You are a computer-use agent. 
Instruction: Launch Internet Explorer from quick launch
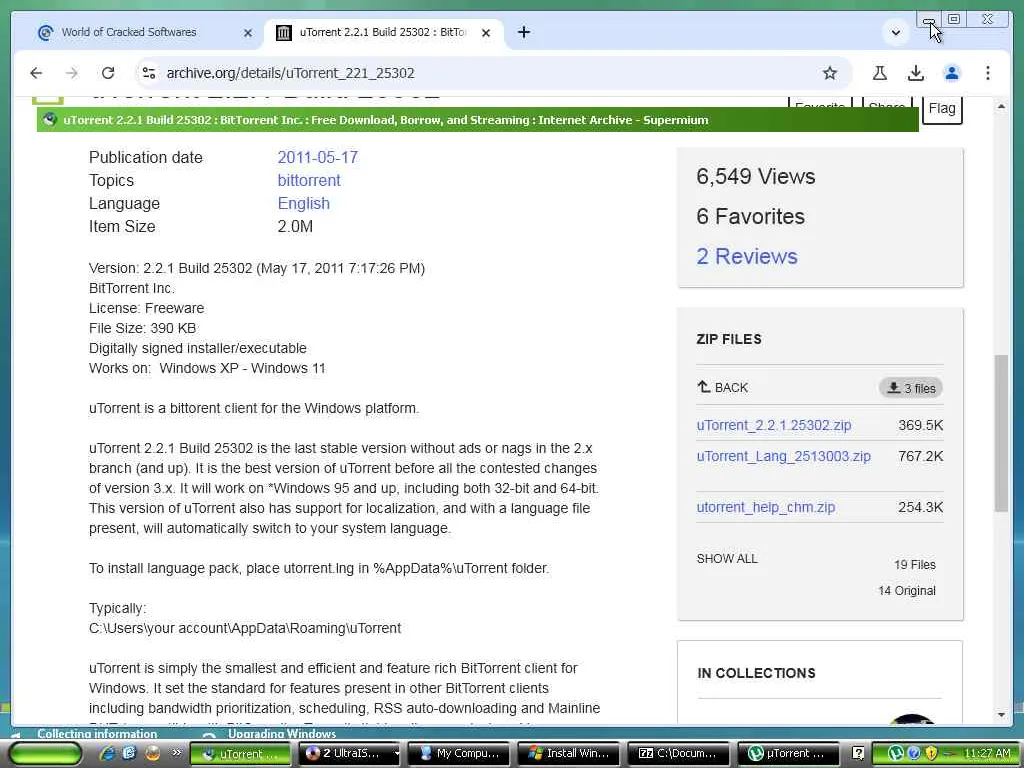[x=107, y=753]
